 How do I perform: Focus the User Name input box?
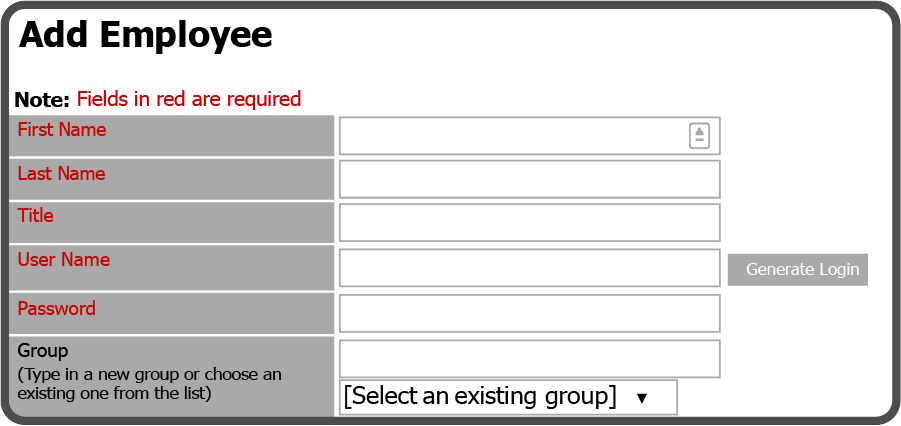pos(529,268)
